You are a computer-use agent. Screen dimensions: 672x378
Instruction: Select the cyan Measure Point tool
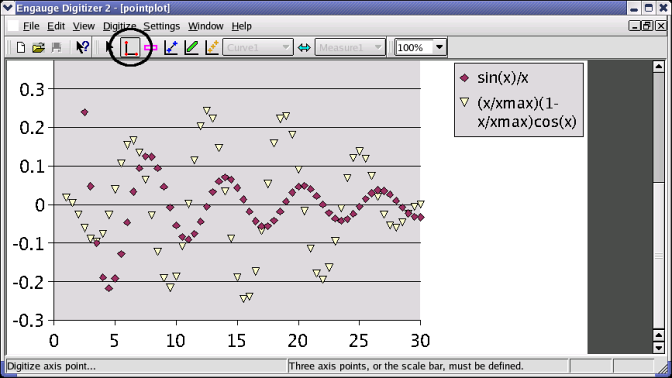point(304,48)
